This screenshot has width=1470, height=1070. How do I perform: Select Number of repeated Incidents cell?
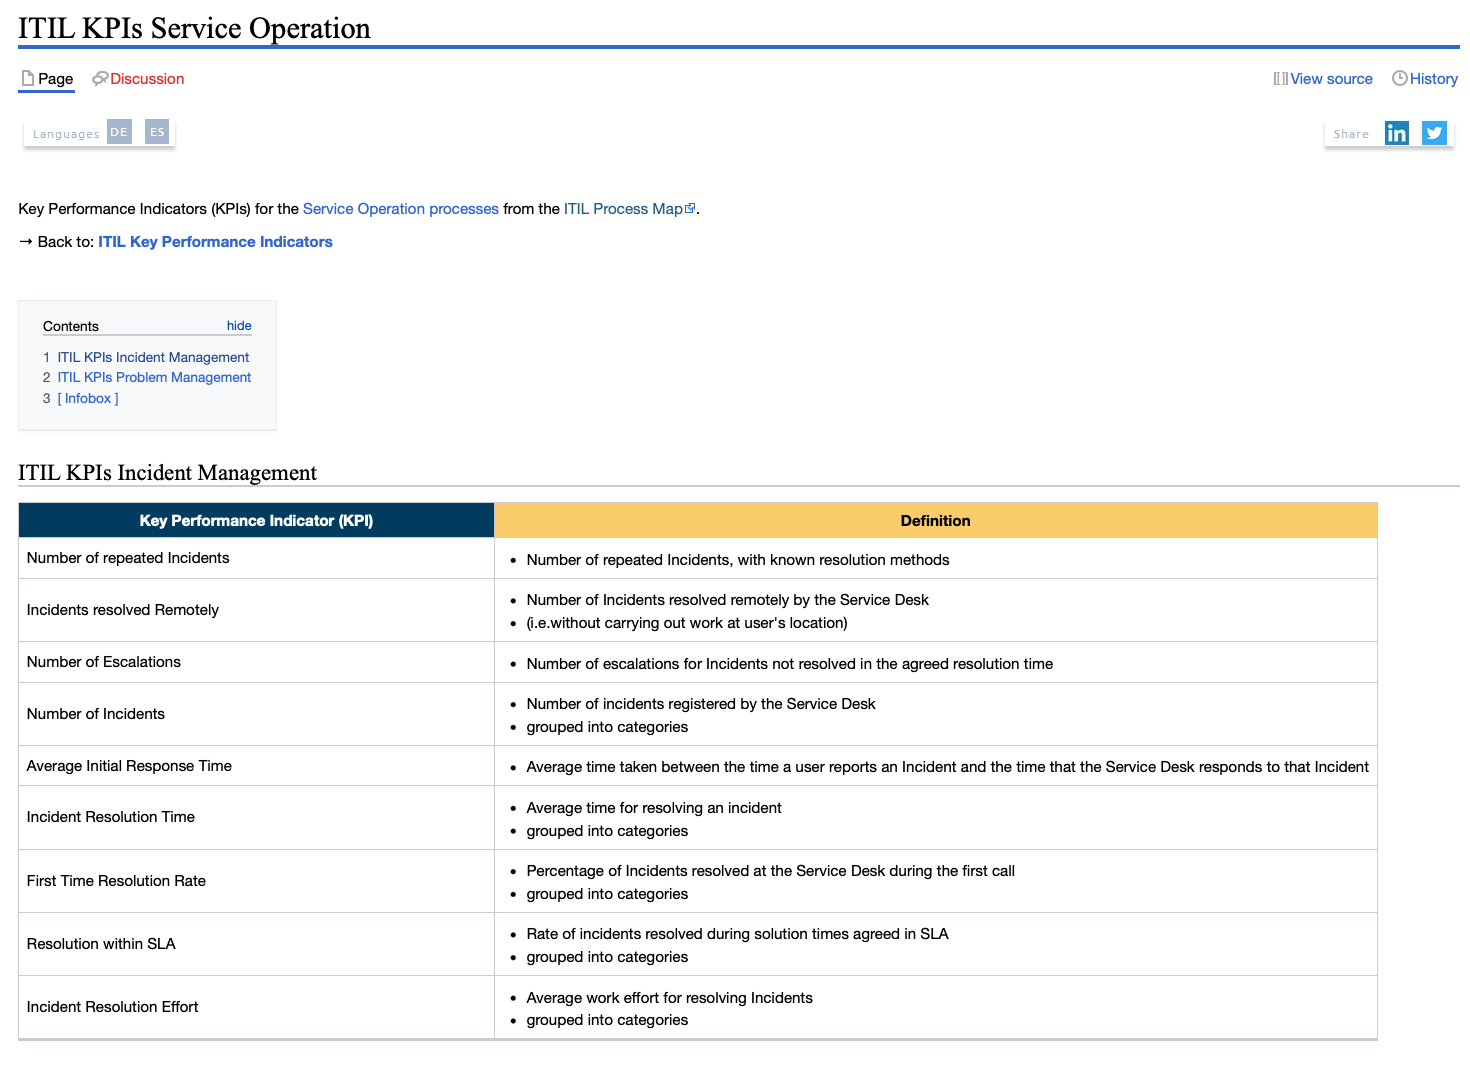point(256,558)
